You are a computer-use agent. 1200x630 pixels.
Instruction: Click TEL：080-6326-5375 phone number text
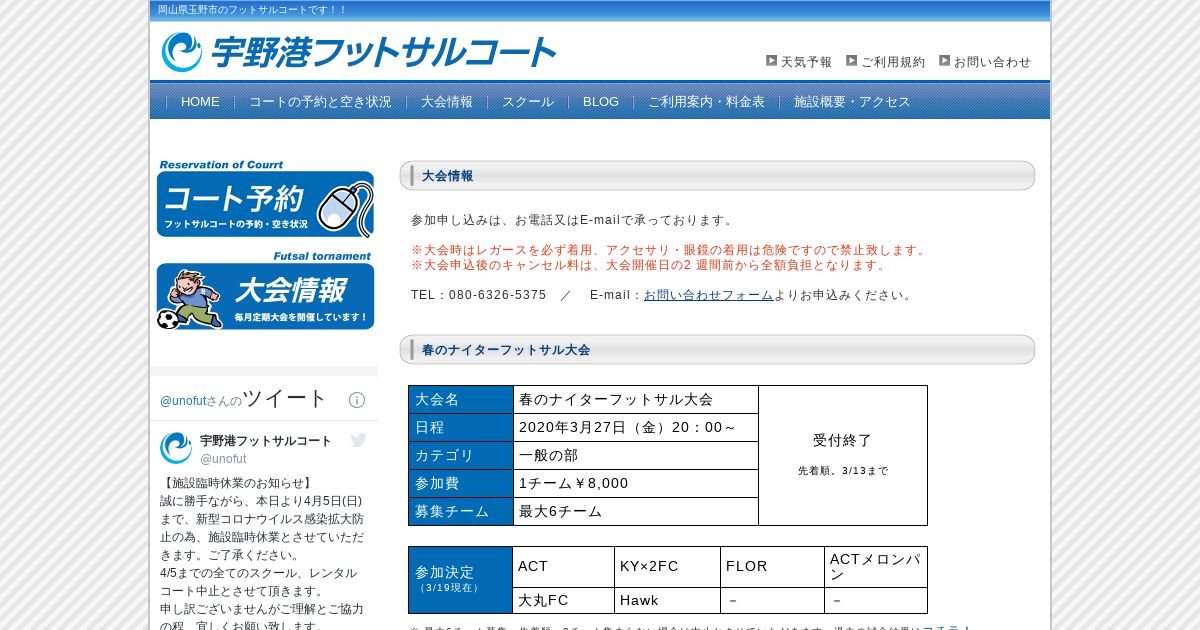click(x=479, y=295)
